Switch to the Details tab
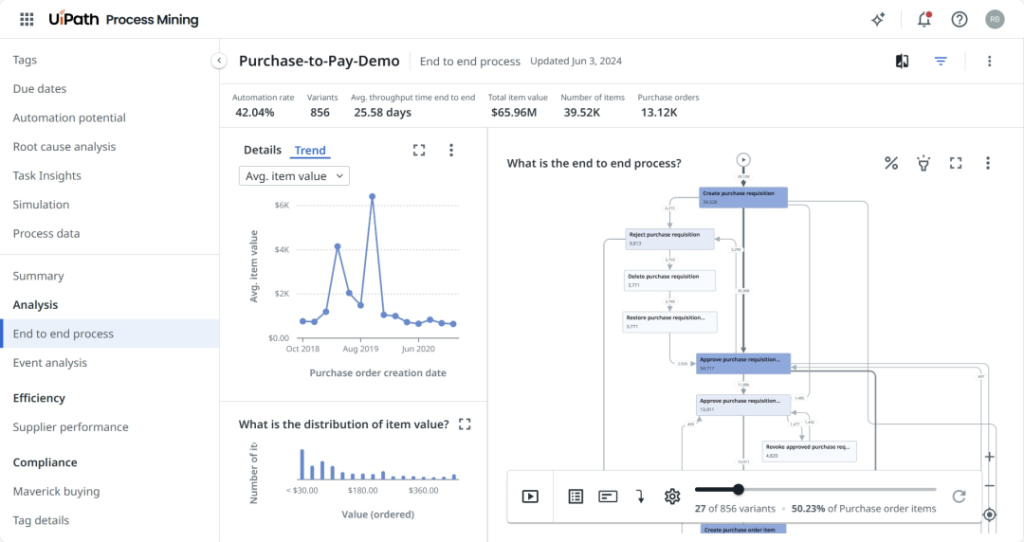Image resolution: width=1024 pixels, height=542 pixels. 262,150
